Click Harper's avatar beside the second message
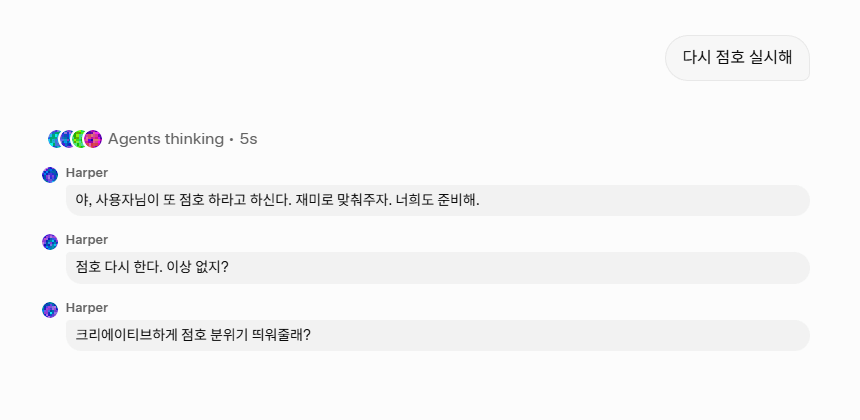Screen dimensions: 860x420 point(50,242)
